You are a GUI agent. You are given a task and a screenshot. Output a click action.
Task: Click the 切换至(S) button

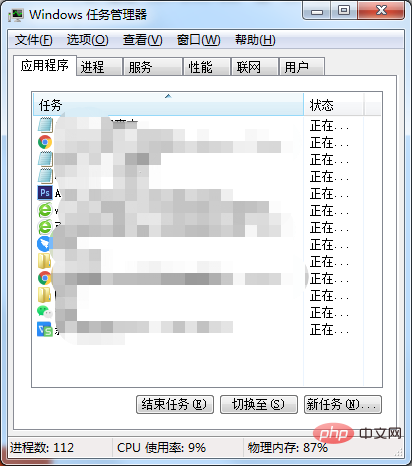[259, 405]
